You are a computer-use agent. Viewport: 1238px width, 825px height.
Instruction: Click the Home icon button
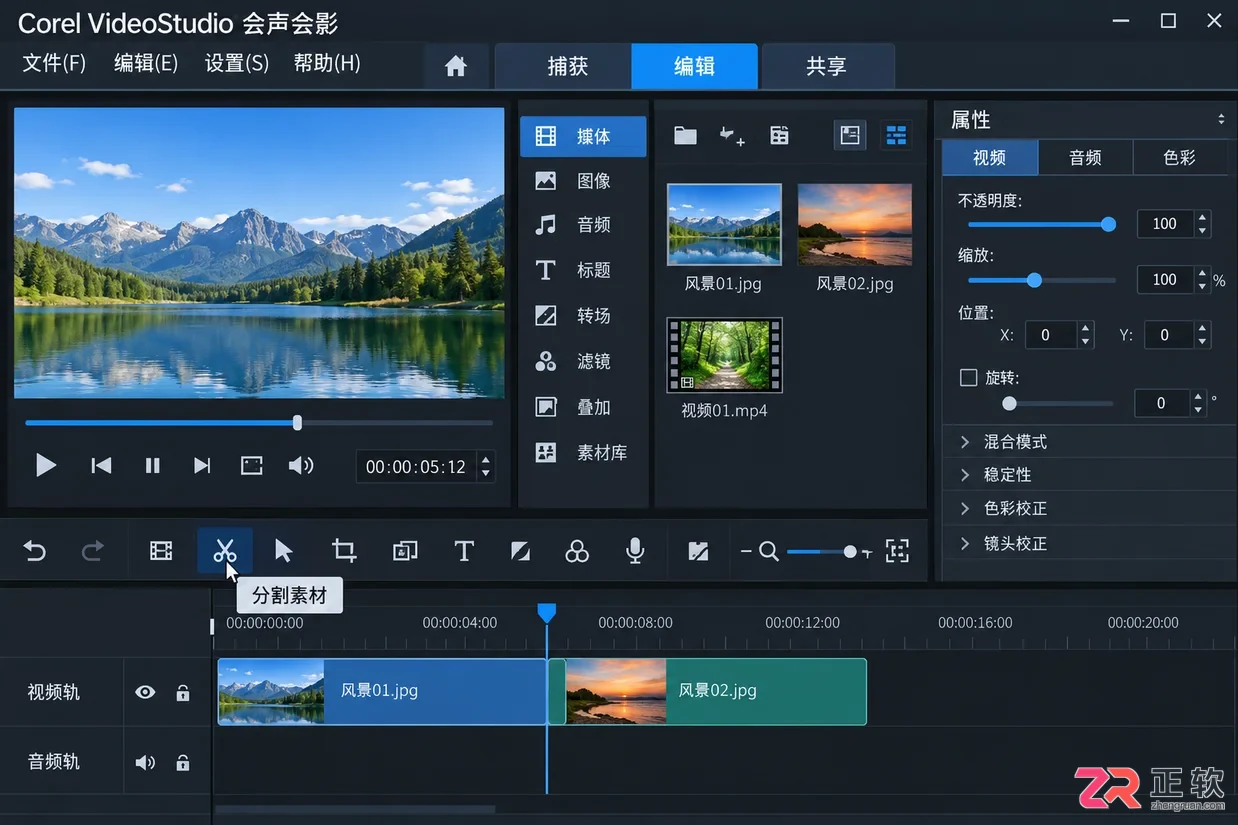[x=456, y=66]
